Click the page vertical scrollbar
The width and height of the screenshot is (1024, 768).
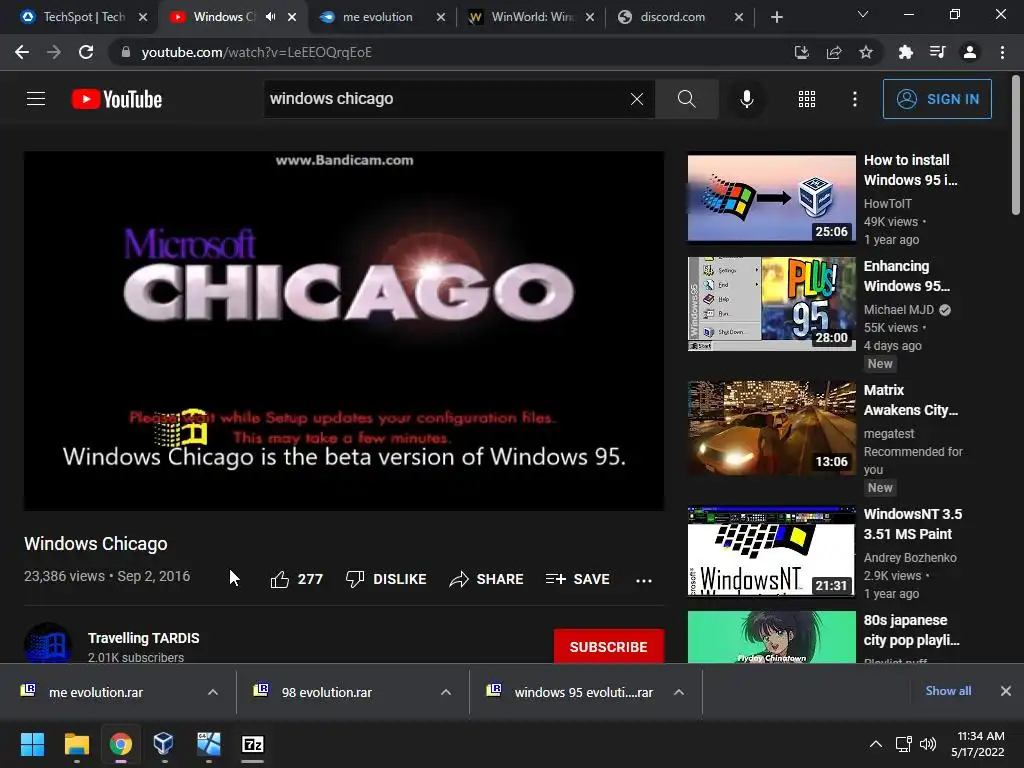pyautogui.click(x=1016, y=146)
